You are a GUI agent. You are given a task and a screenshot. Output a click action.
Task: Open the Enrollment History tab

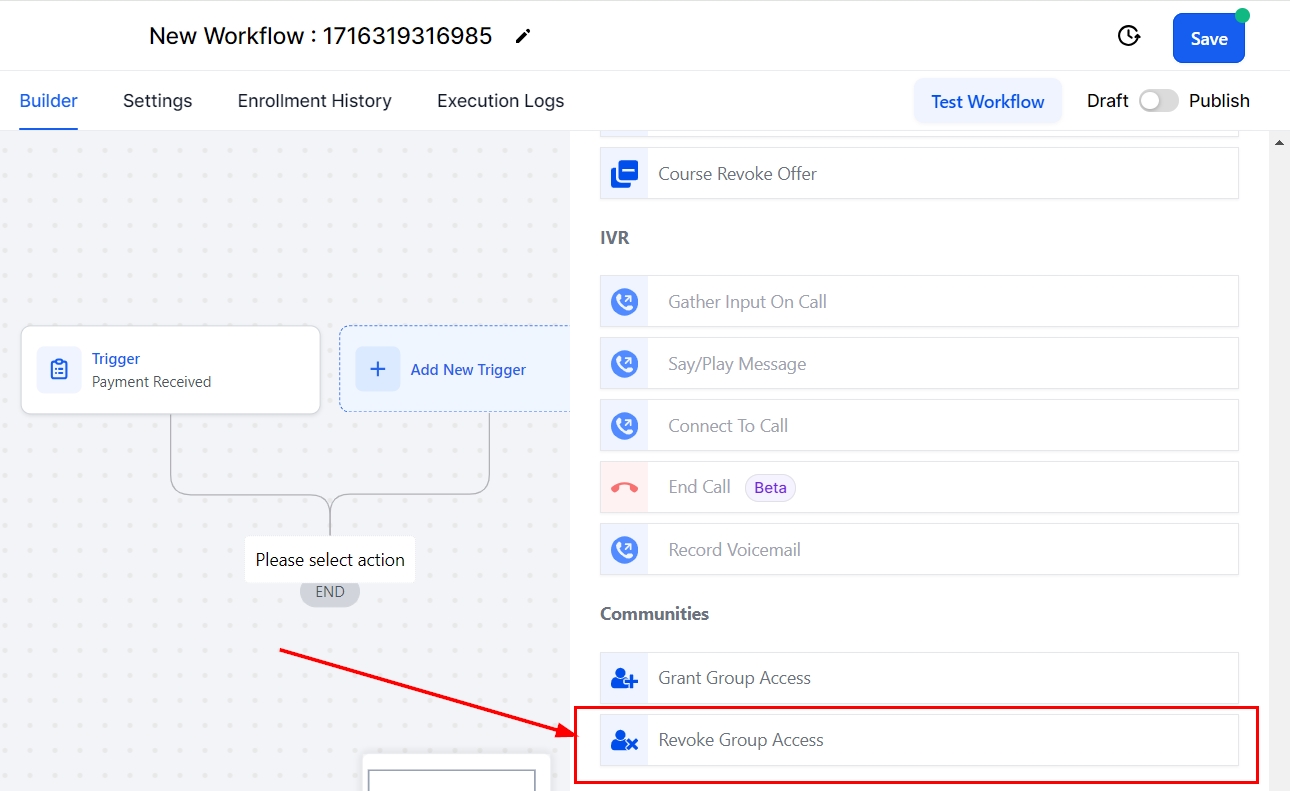point(314,101)
